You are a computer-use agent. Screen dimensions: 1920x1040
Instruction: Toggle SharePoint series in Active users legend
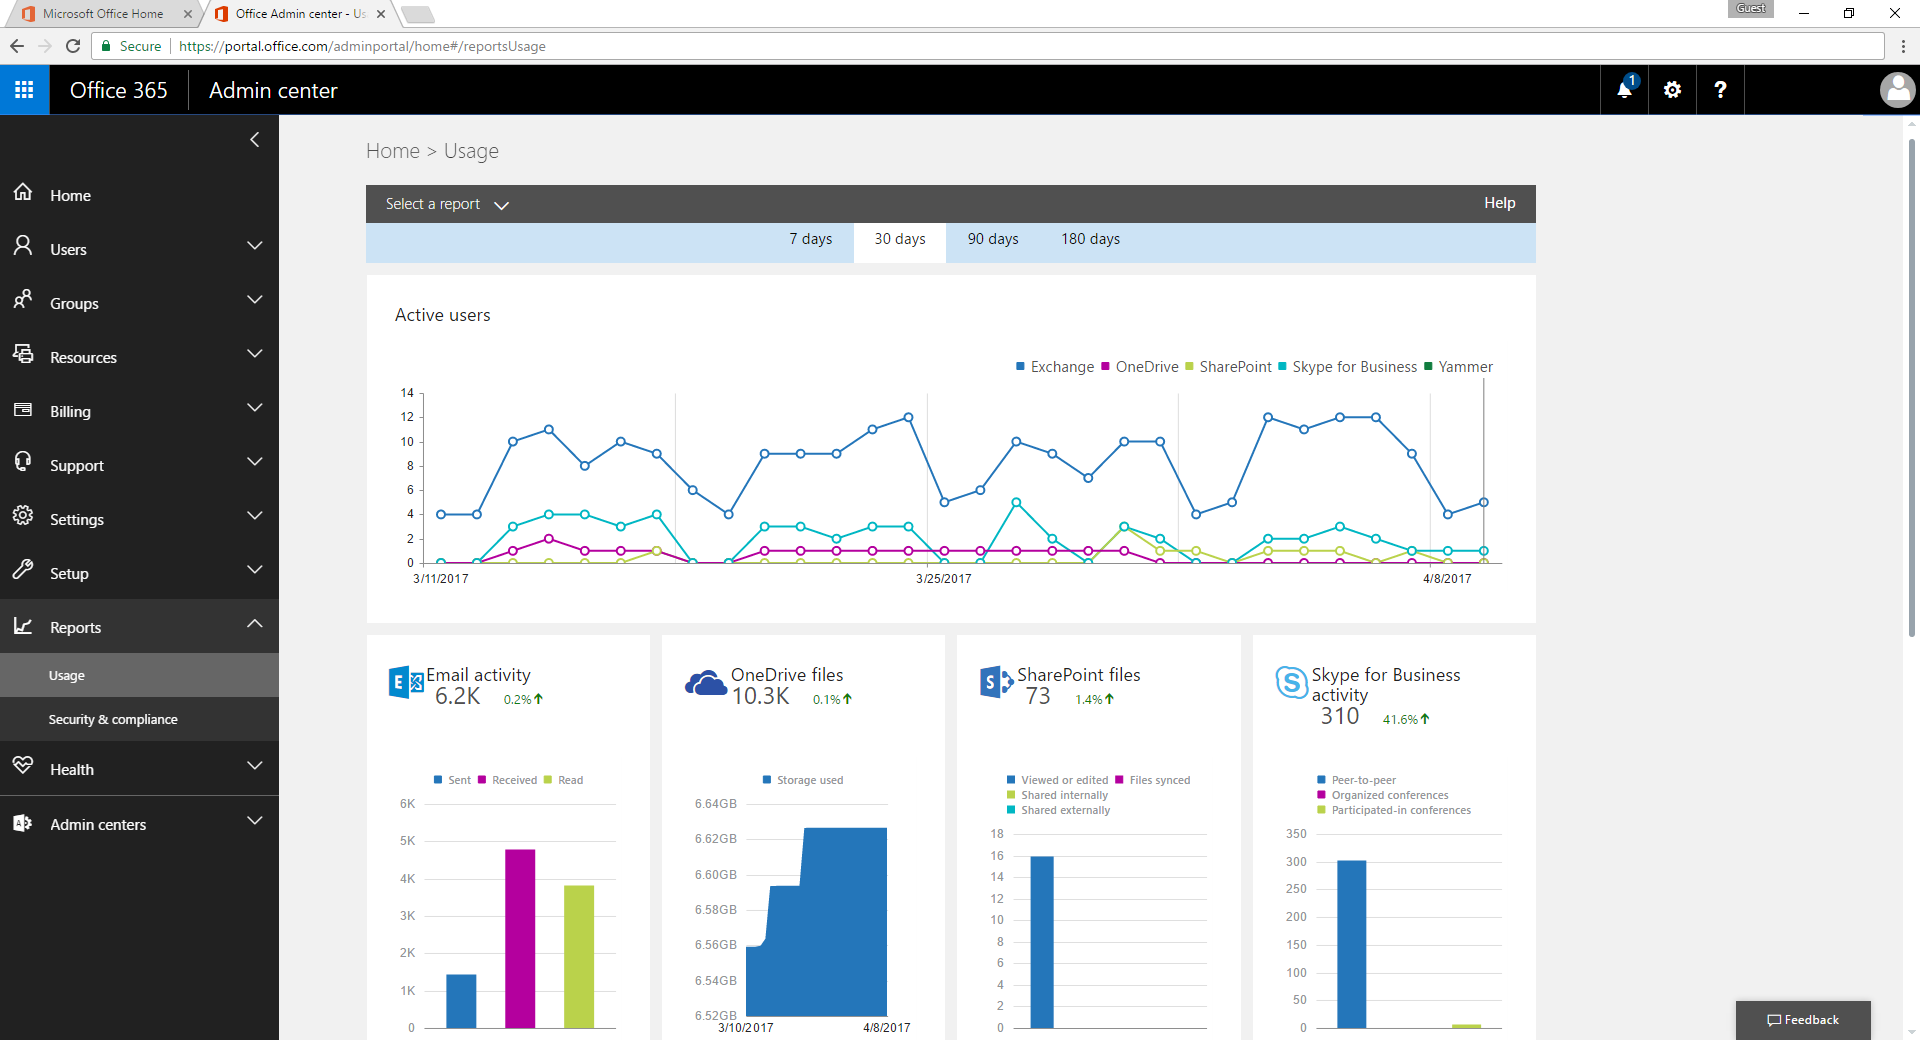[1228, 367]
